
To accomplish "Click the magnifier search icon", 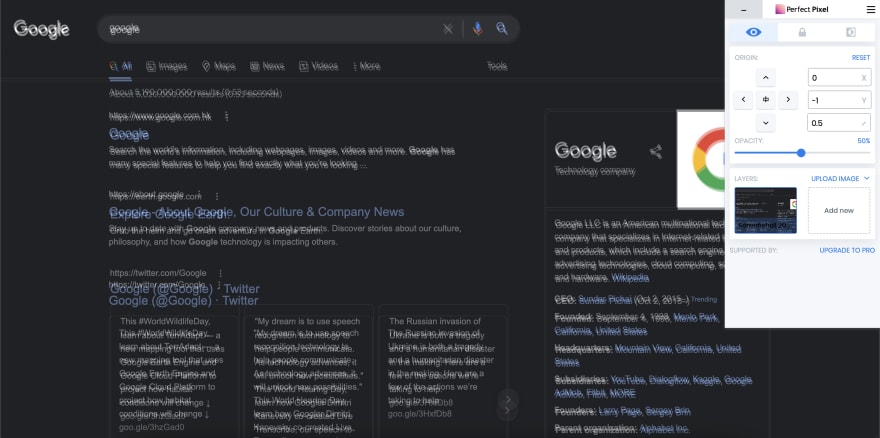I will [x=502, y=29].
